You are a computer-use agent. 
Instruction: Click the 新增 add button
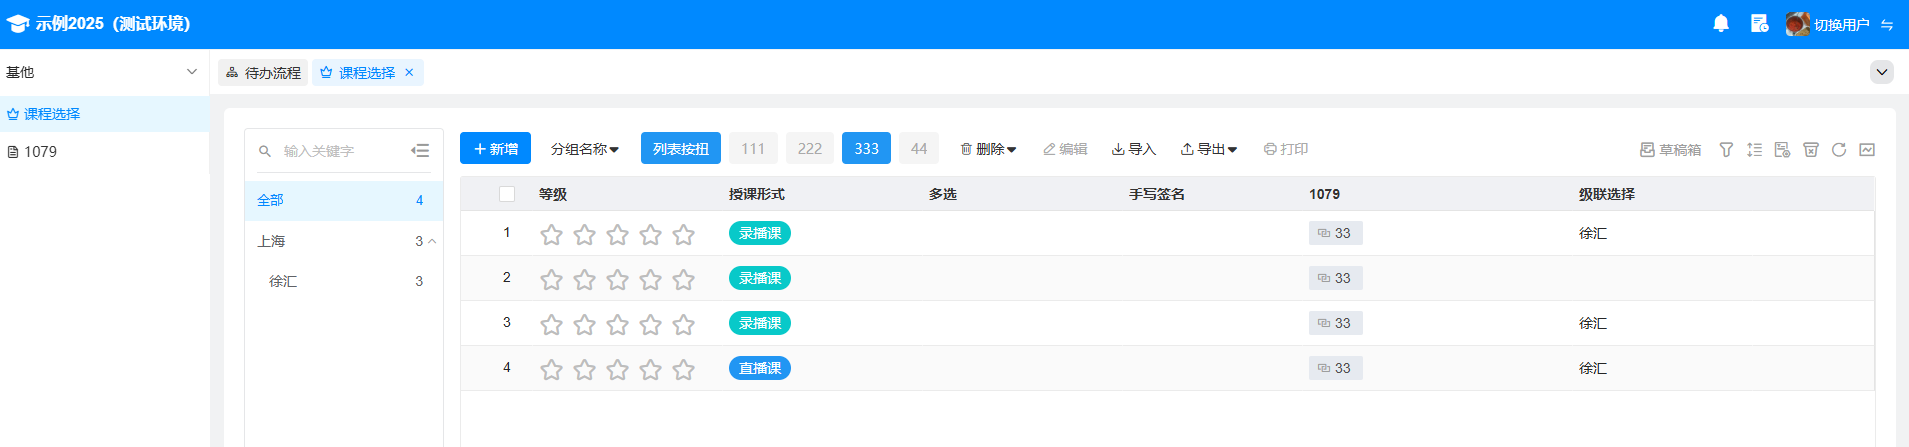click(495, 149)
